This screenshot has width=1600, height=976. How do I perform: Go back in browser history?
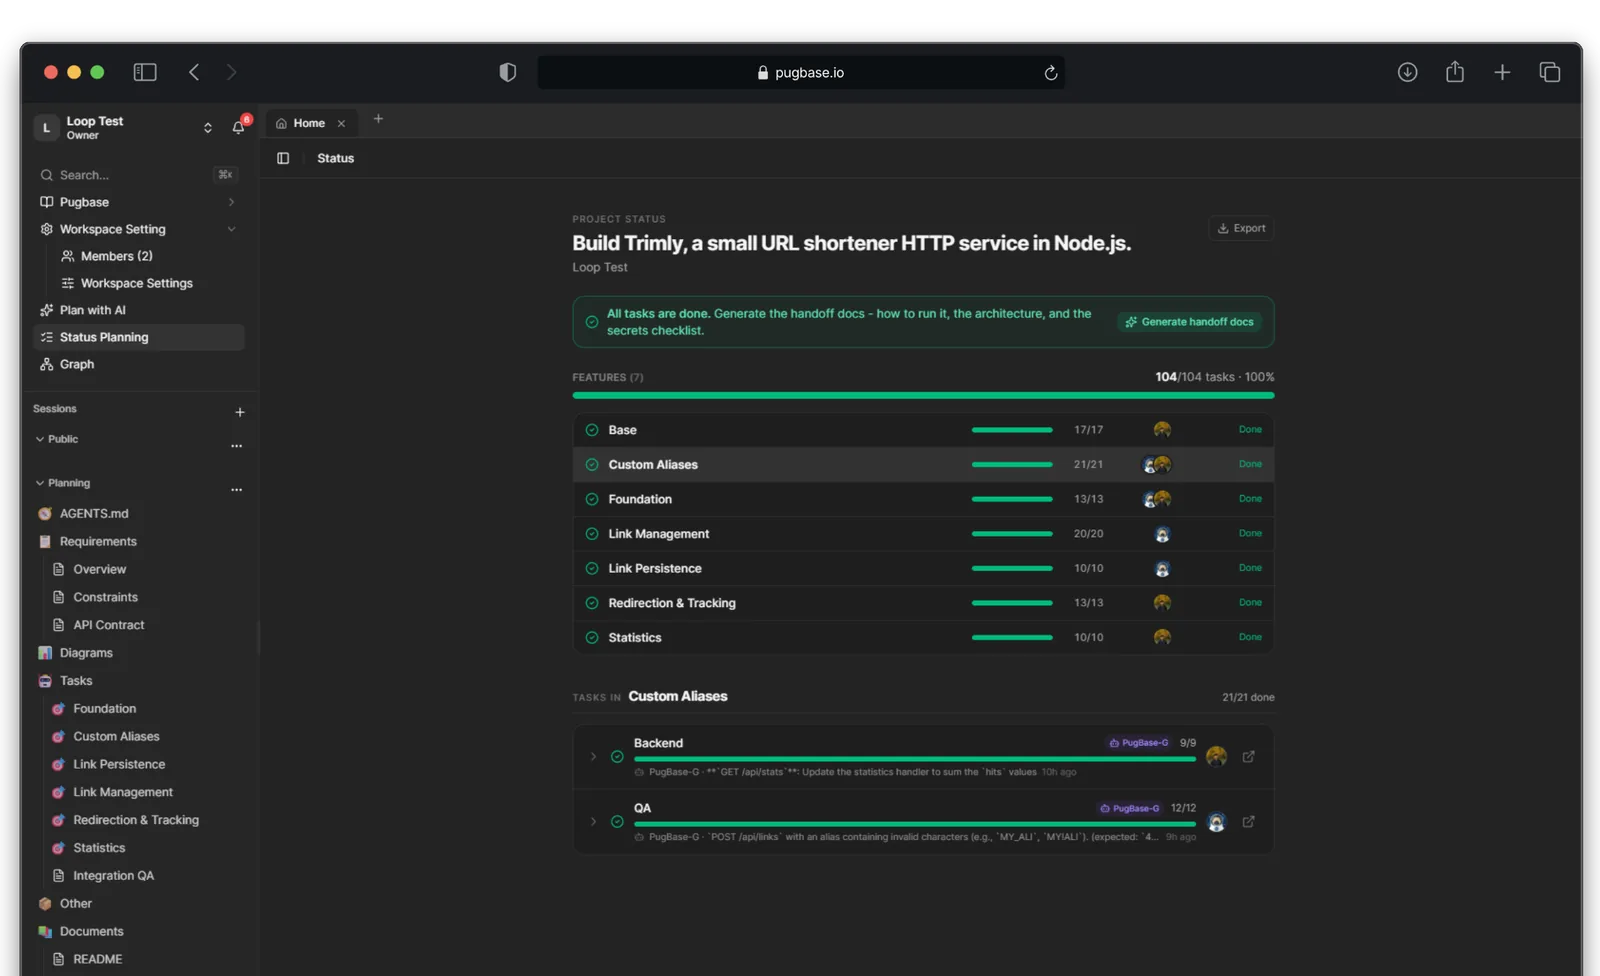tap(194, 72)
